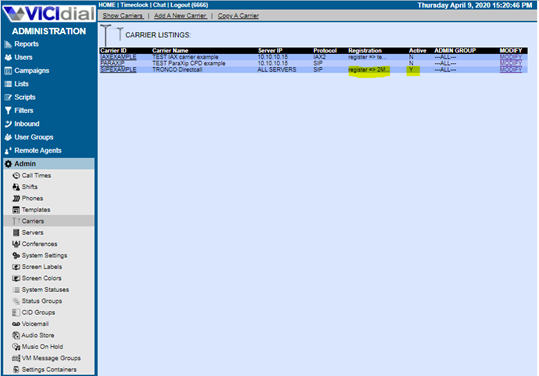Open the Servers admin section
The width and height of the screenshot is (539, 376).
(32, 233)
